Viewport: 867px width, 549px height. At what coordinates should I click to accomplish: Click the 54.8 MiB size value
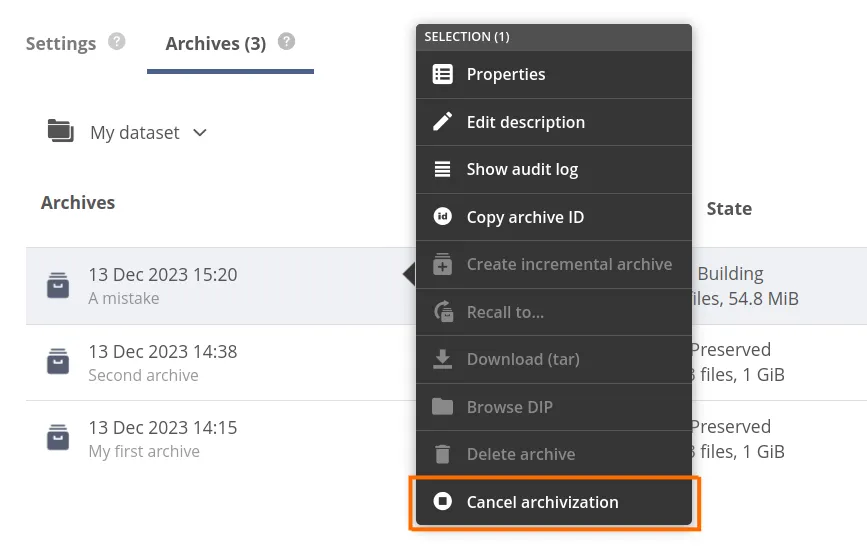click(764, 299)
